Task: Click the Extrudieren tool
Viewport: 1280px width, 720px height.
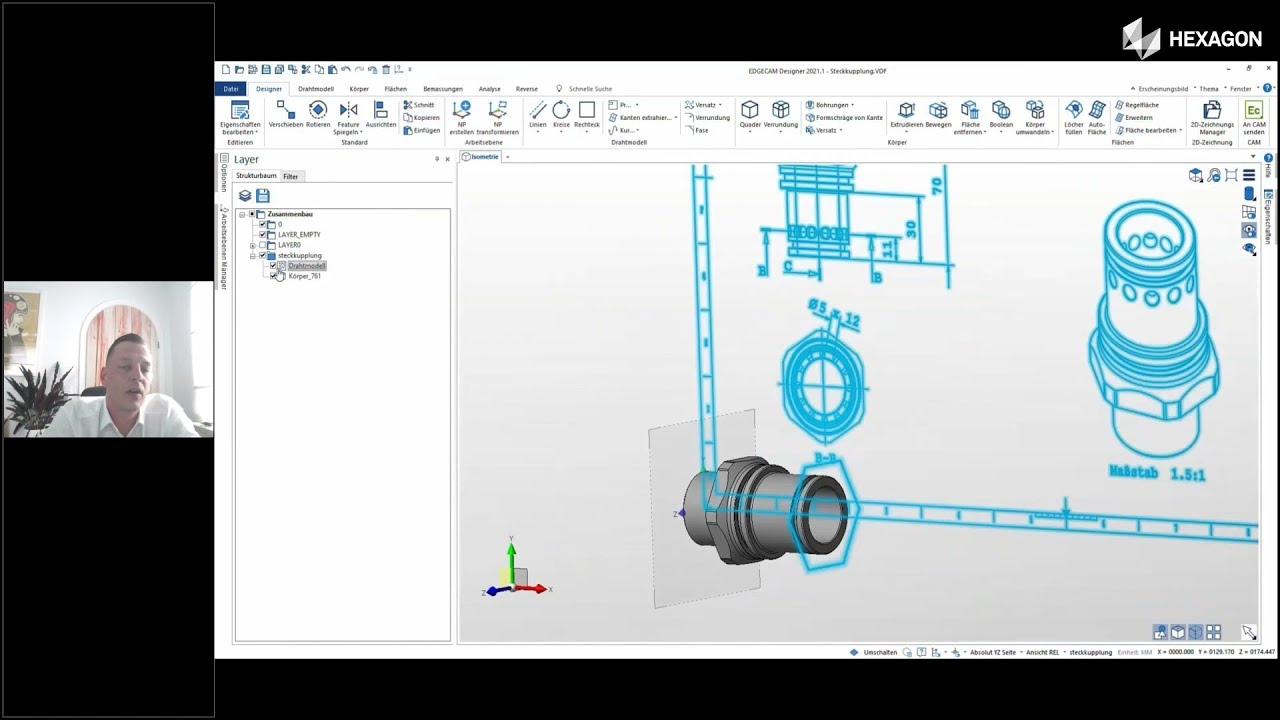Action: (907, 114)
